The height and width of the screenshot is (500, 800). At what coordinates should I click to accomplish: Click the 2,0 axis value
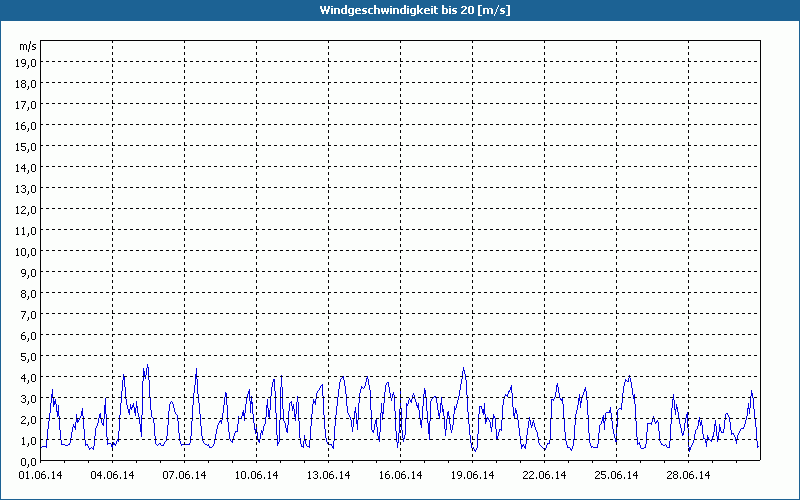(28, 419)
